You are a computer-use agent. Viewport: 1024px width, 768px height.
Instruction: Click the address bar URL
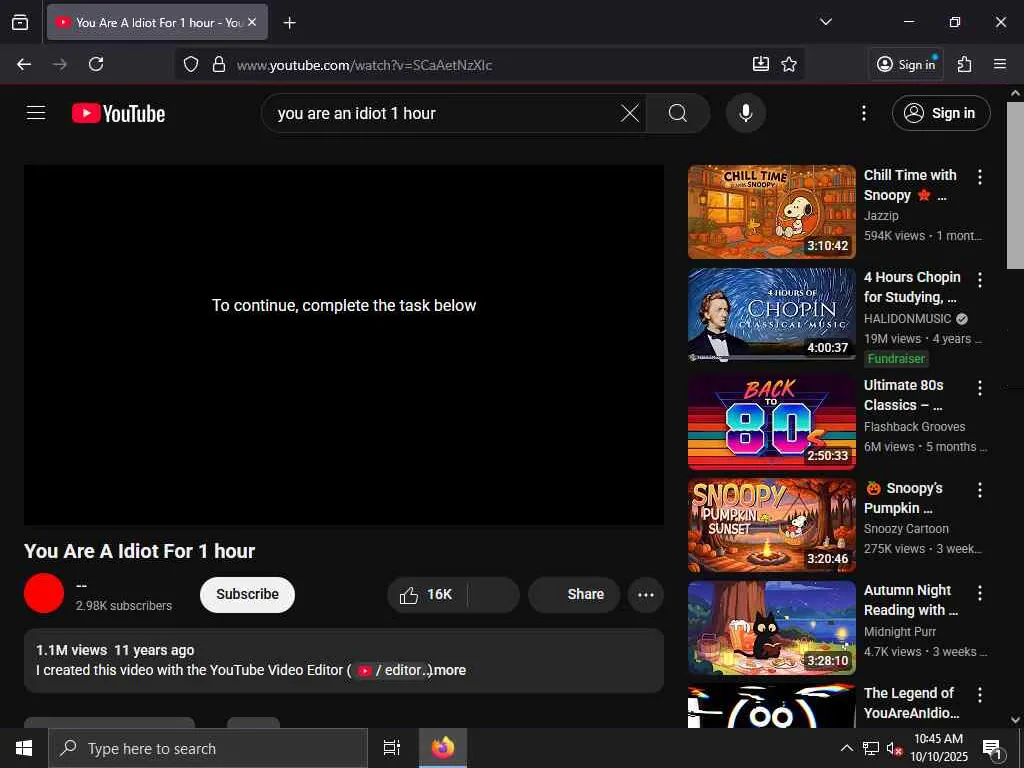point(364,65)
